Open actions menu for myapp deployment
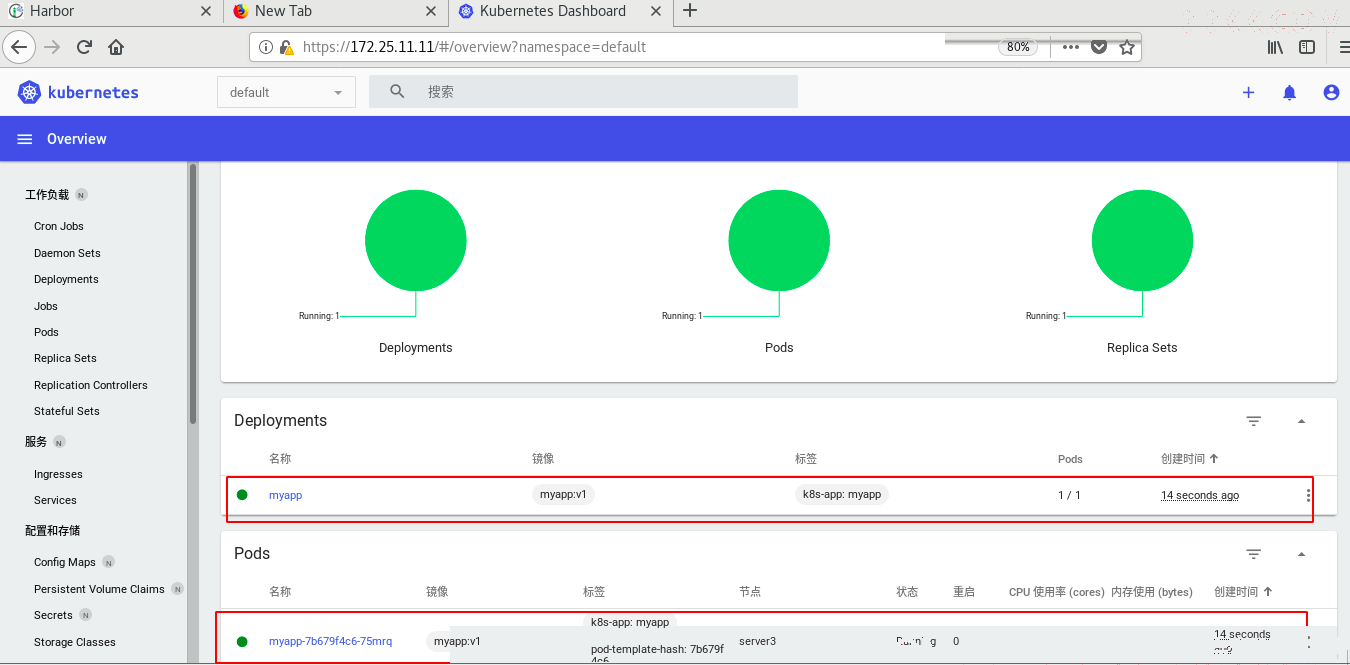The width and height of the screenshot is (1350, 665). point(1308,495)
